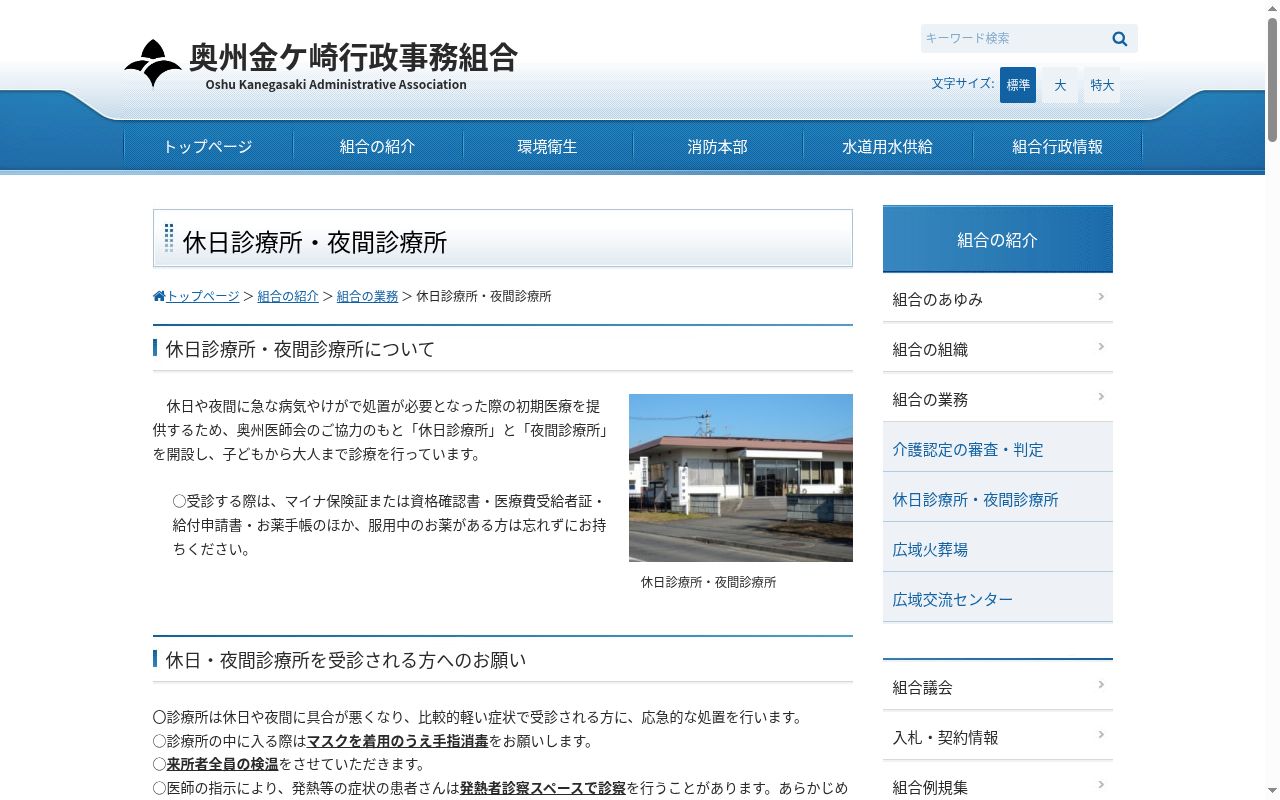The image size is (1280, 800).
Task: Open 環境衛生 navigation menu item
Action: 548,147
